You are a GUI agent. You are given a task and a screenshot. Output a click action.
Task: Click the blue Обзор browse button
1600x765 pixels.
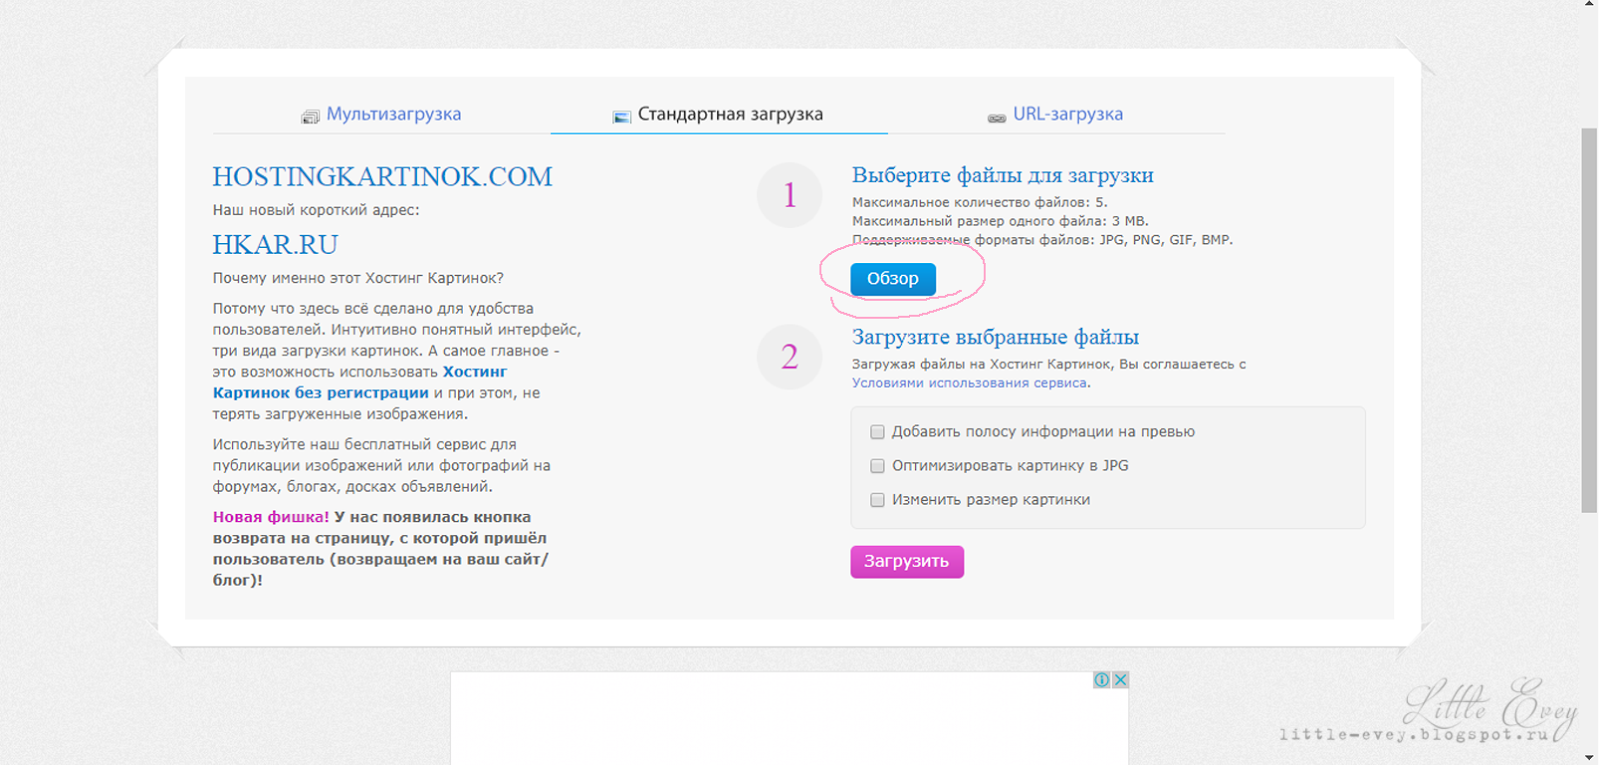click(x=893, y=279)
